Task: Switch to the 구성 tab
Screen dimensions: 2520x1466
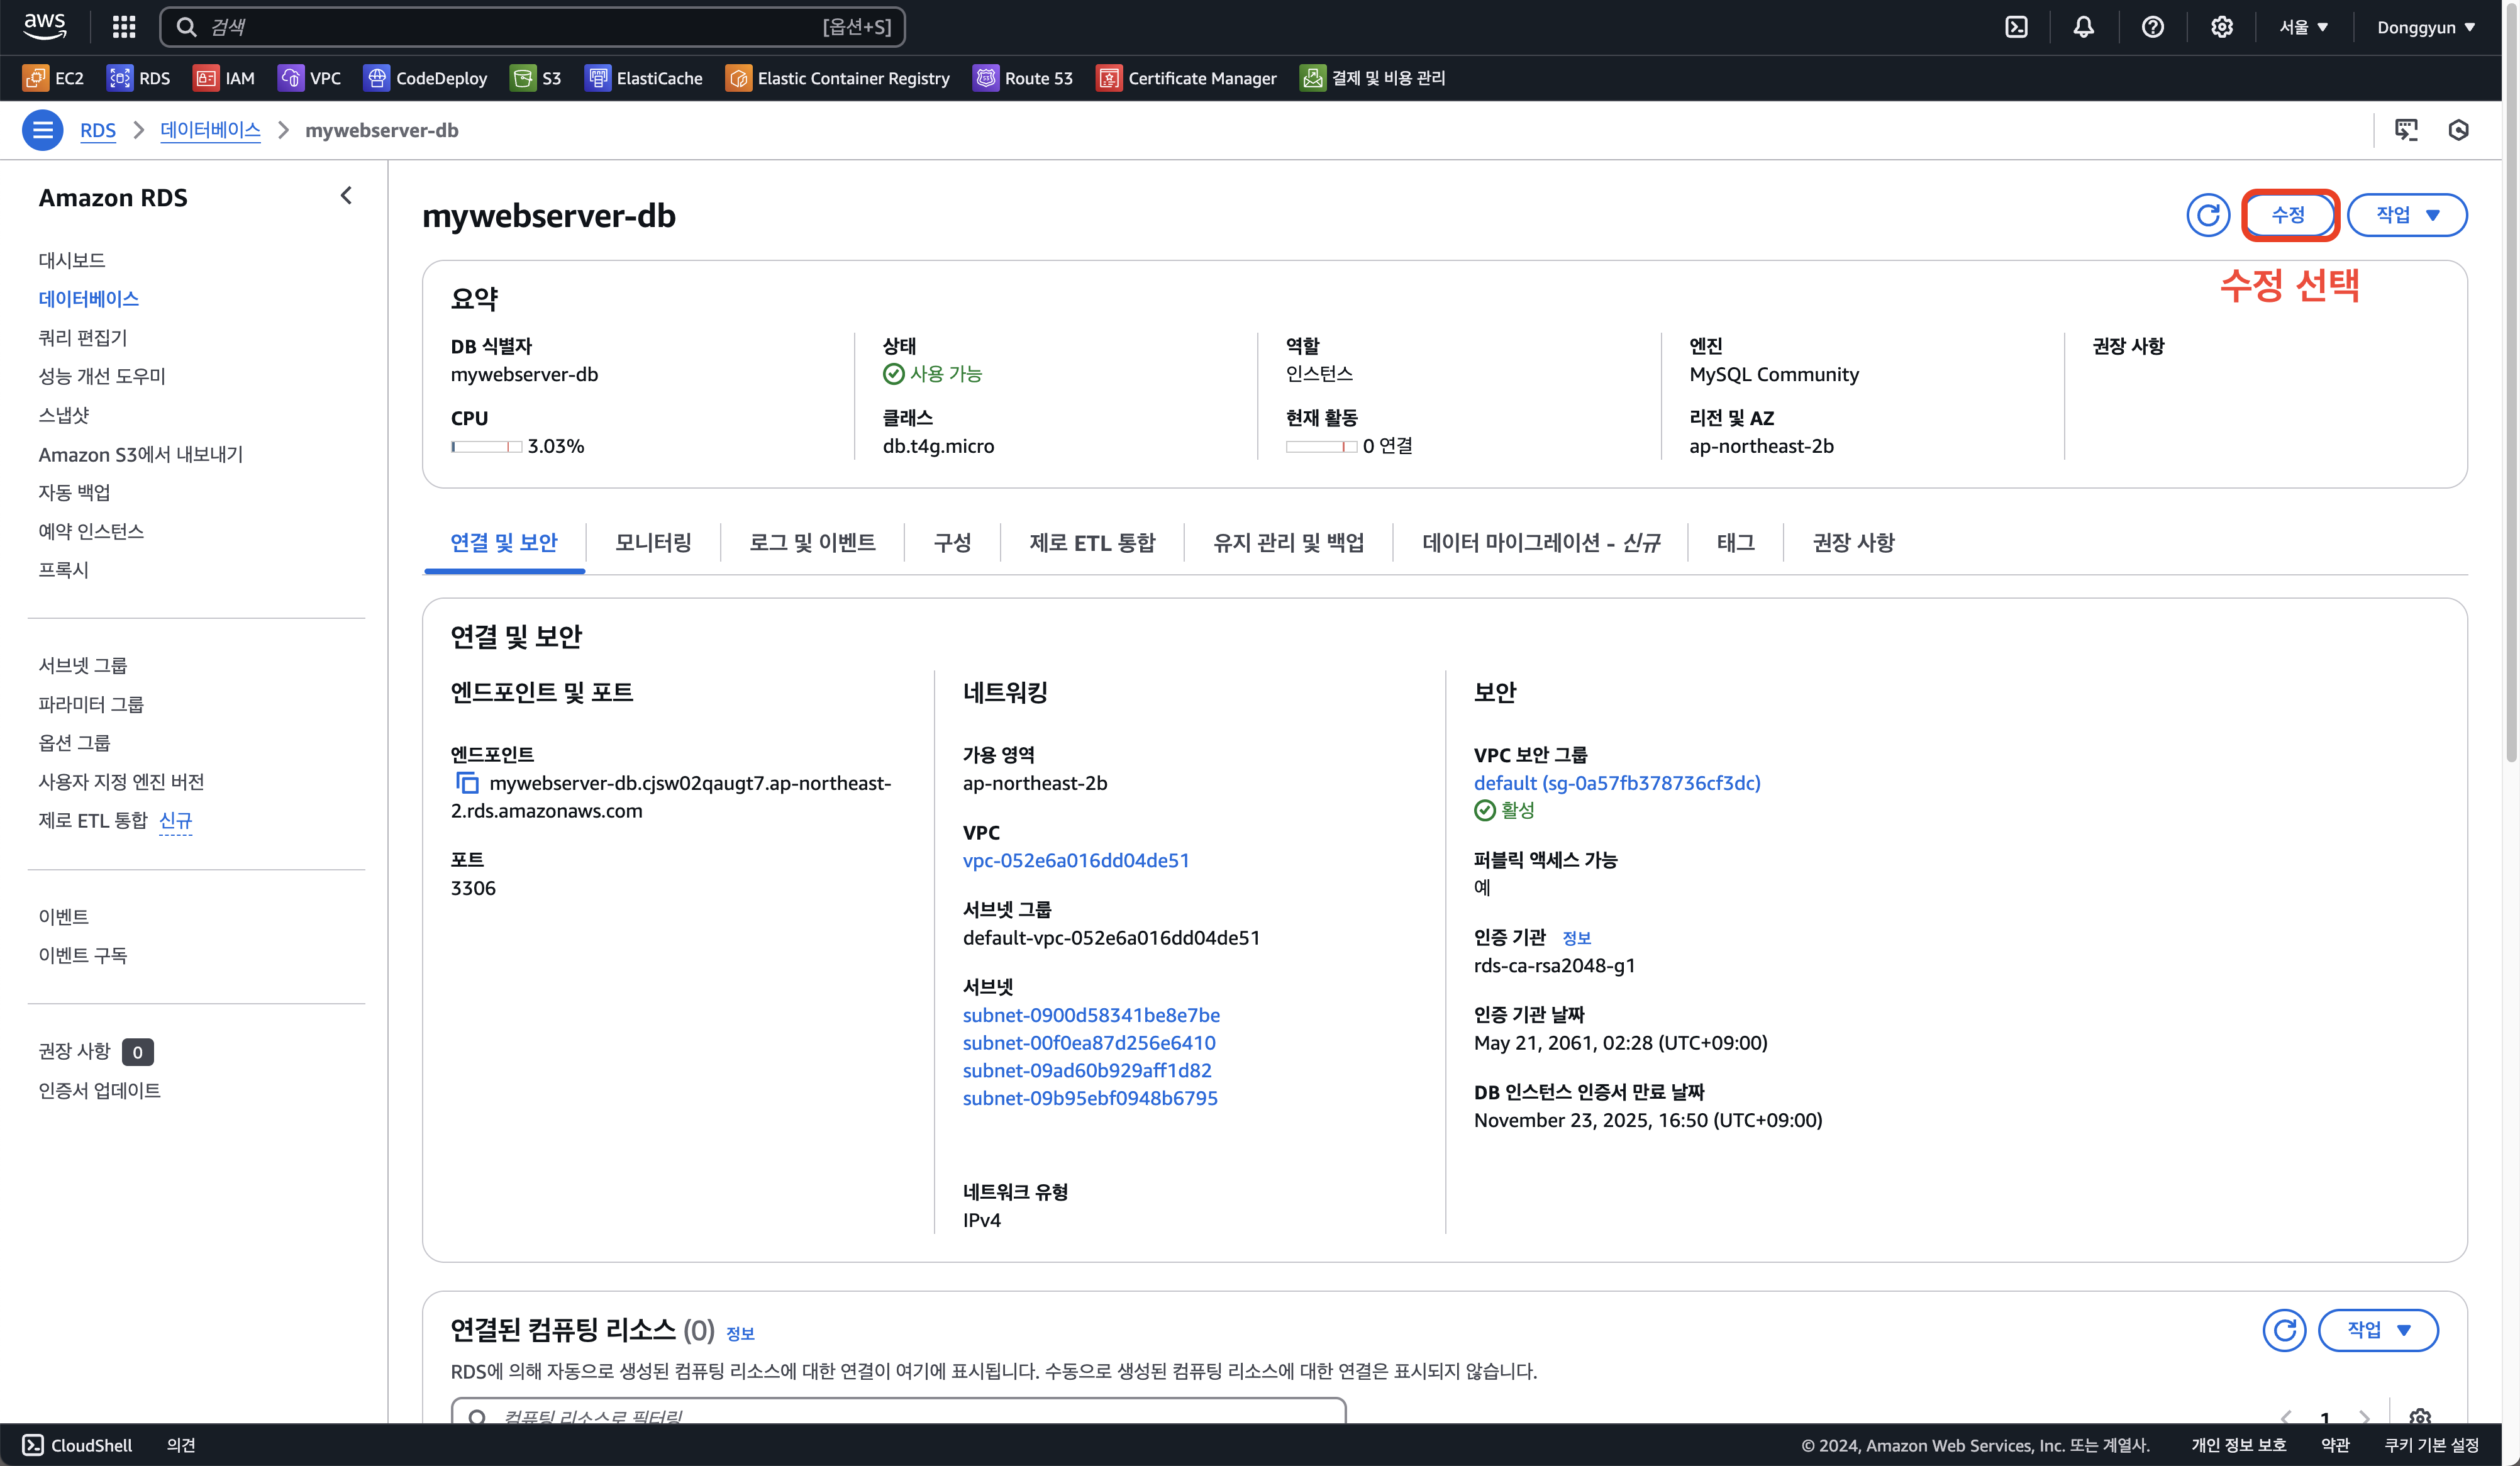Action: click(952, 543)
